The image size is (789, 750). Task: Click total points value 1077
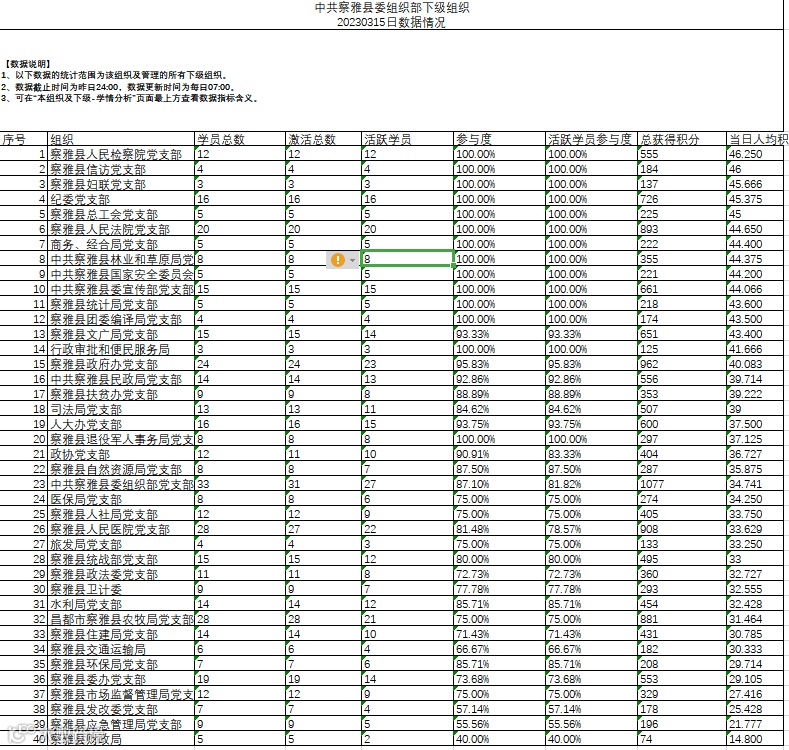coord(651,484)
